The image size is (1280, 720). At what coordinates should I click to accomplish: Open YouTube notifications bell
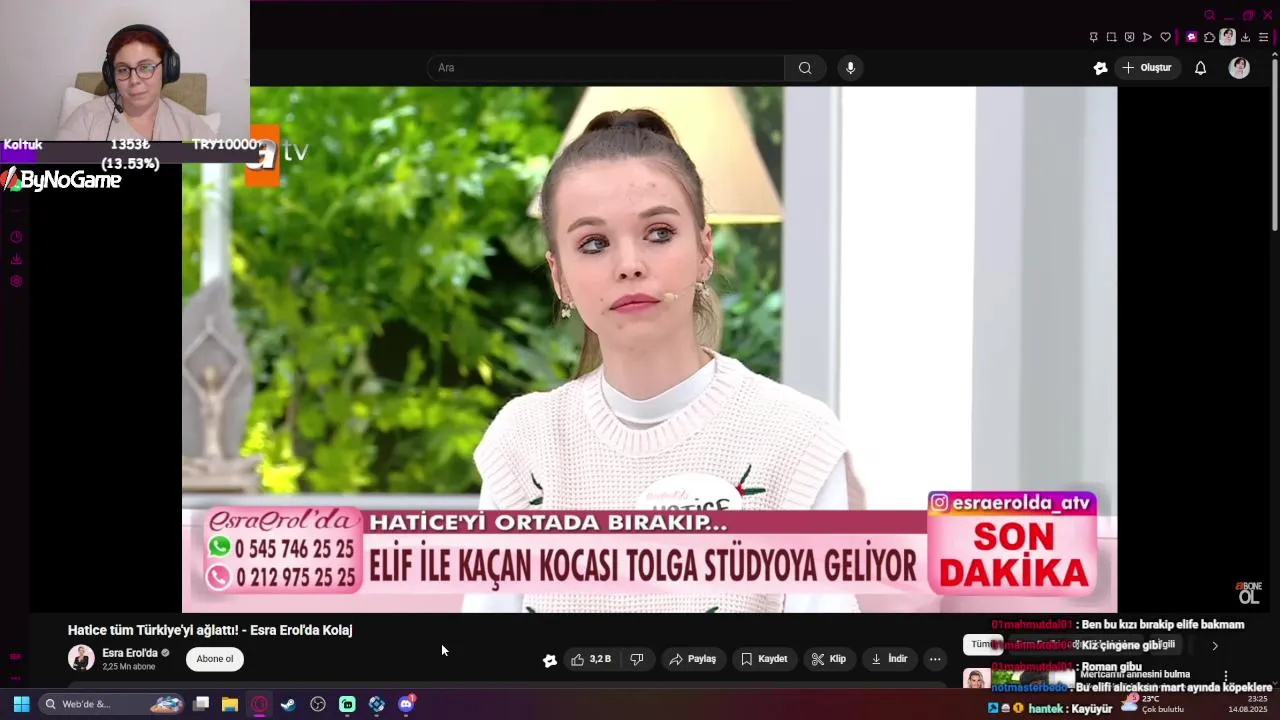pyautogui.click(x=1200, y=68)
